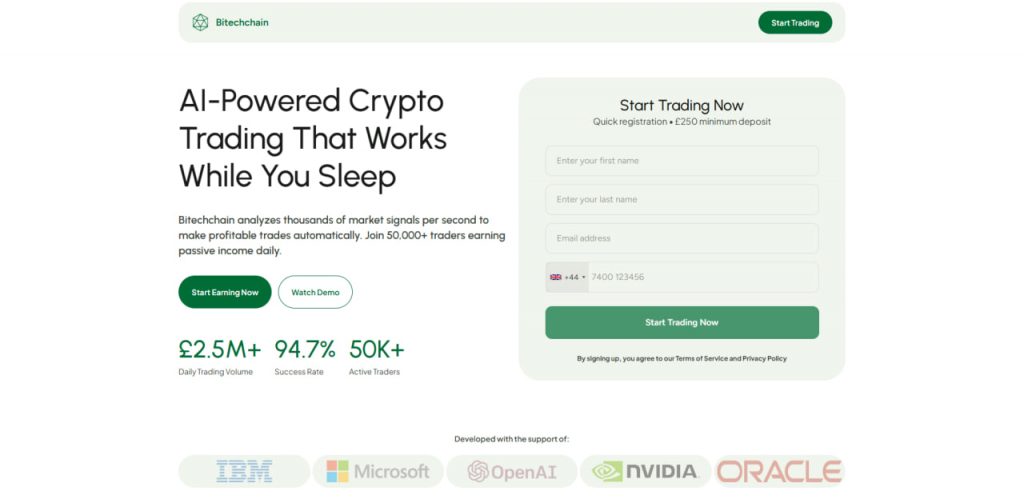Screen dimensions: 1024x503
Task: Focus the last name input field
Action: (681, 200)
